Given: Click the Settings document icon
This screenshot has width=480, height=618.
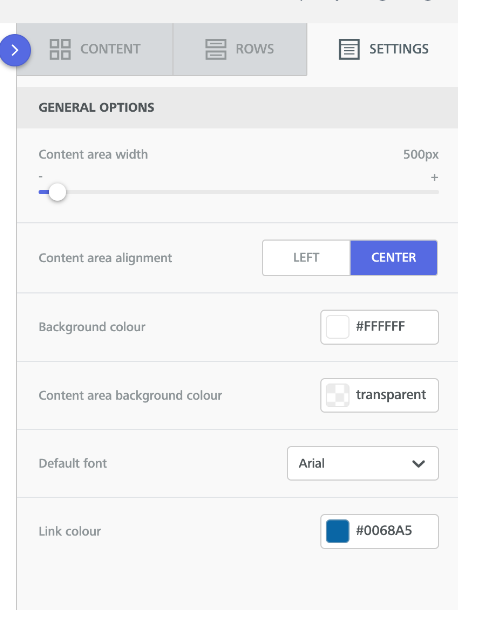Looking at the screenshot, I should pyautogui.click(x=349, y=49).
